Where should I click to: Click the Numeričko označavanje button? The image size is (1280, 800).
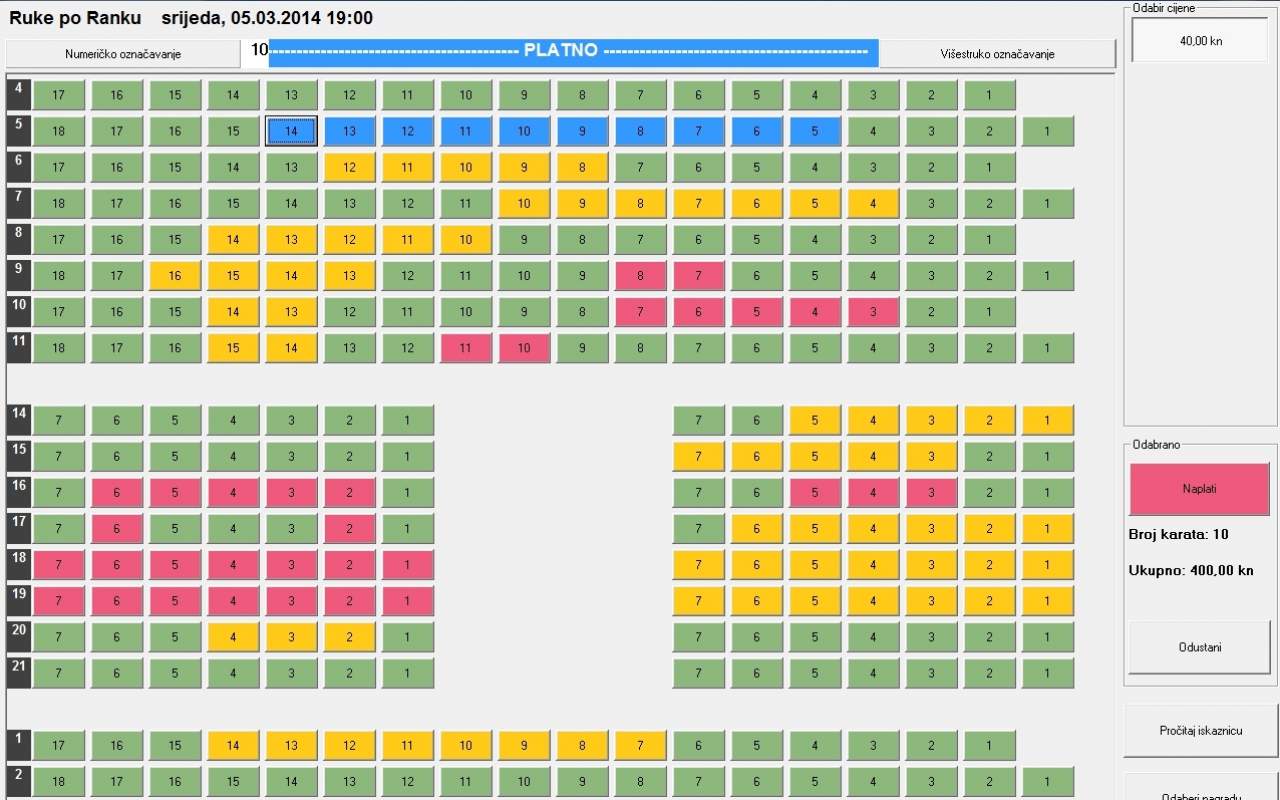[x=123, y=54]
